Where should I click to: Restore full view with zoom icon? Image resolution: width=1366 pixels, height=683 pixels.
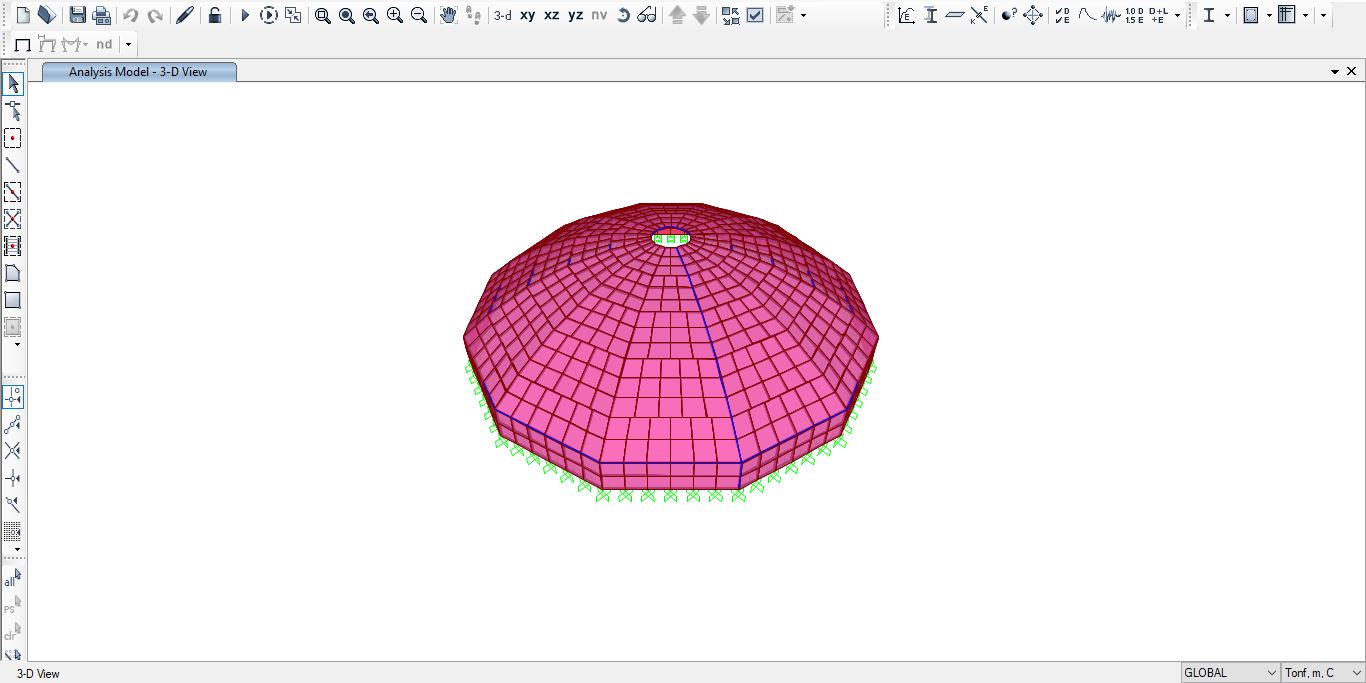coord(346,15)
